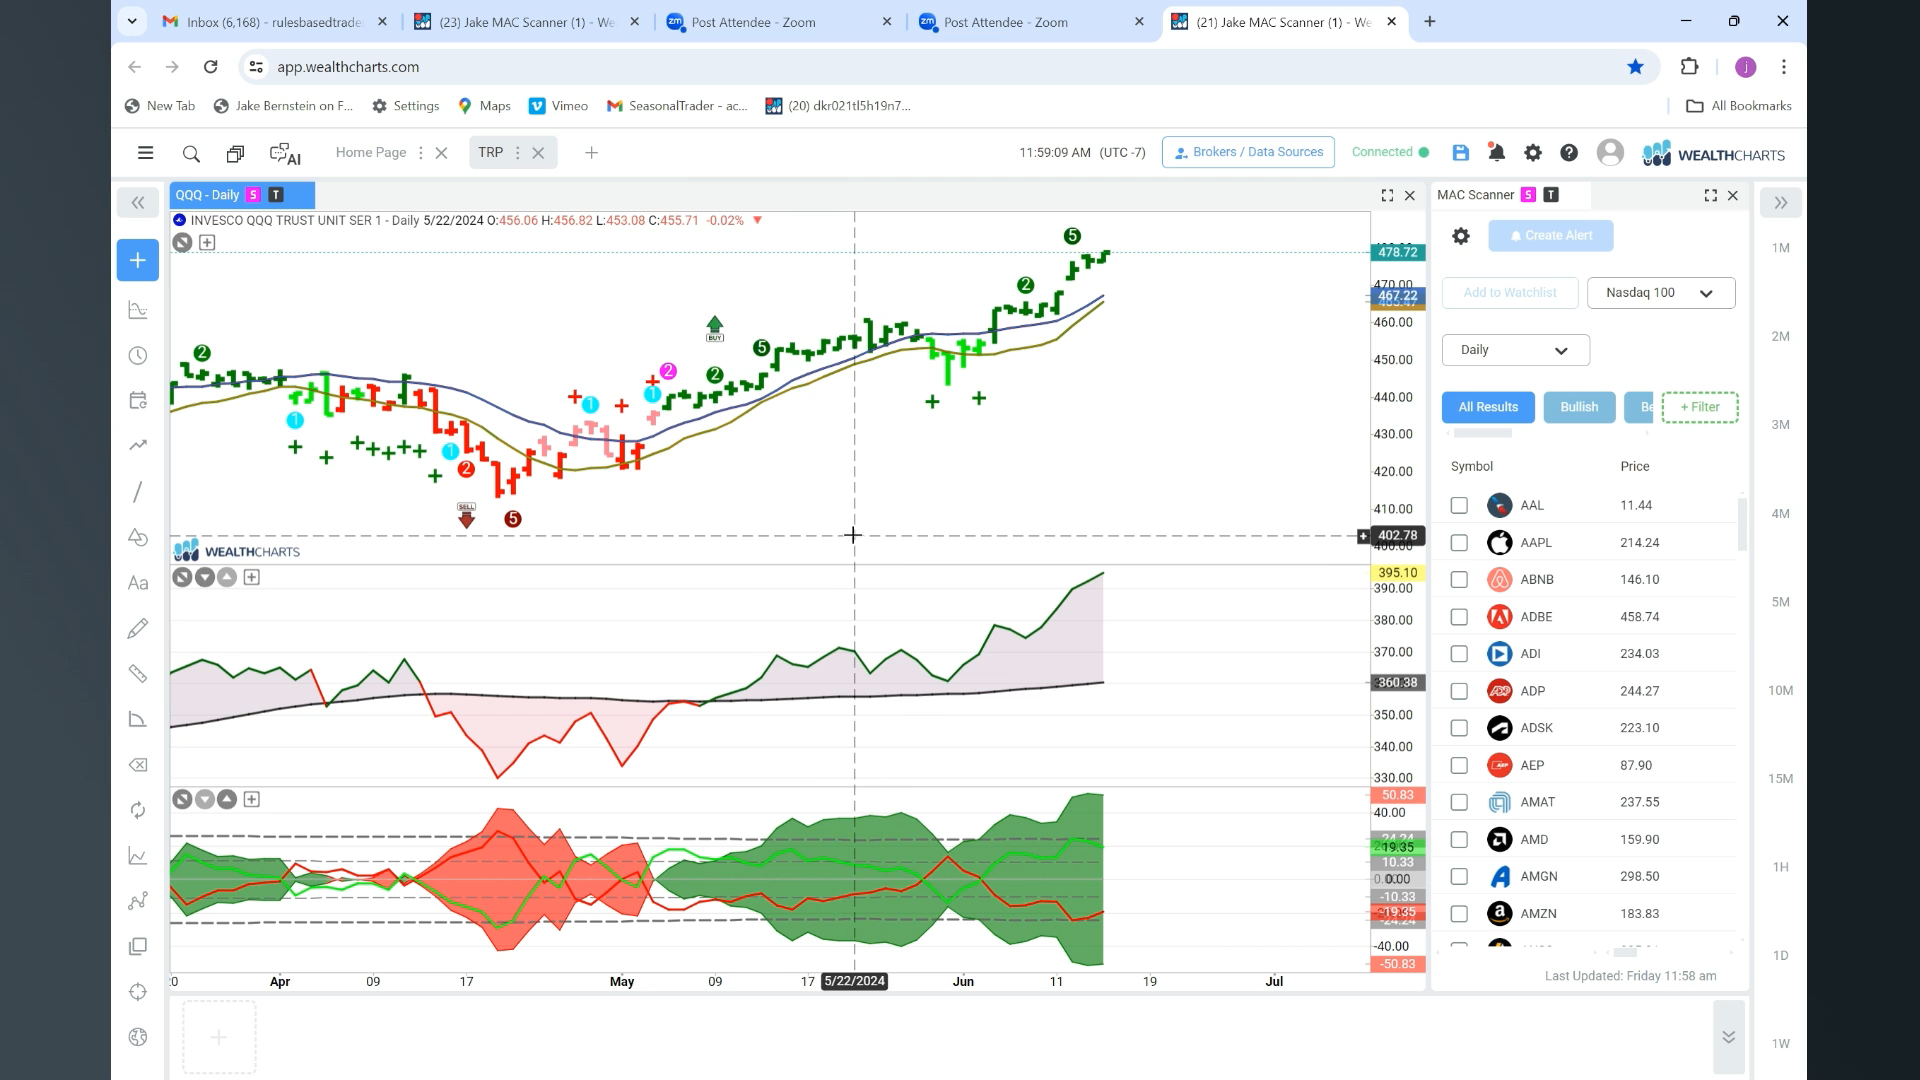The image size is (1920, 1080).
Task: Click the refresh sync icon in sidebar
Action: point(138,810)
